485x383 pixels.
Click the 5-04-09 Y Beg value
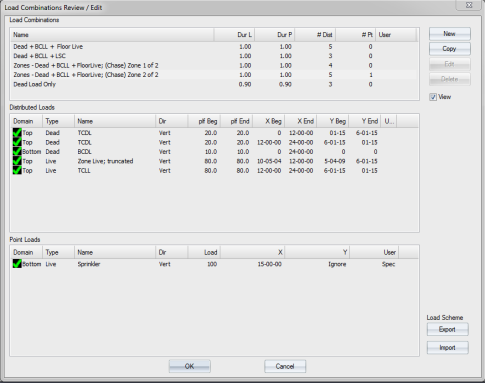(x=335, y=161)
